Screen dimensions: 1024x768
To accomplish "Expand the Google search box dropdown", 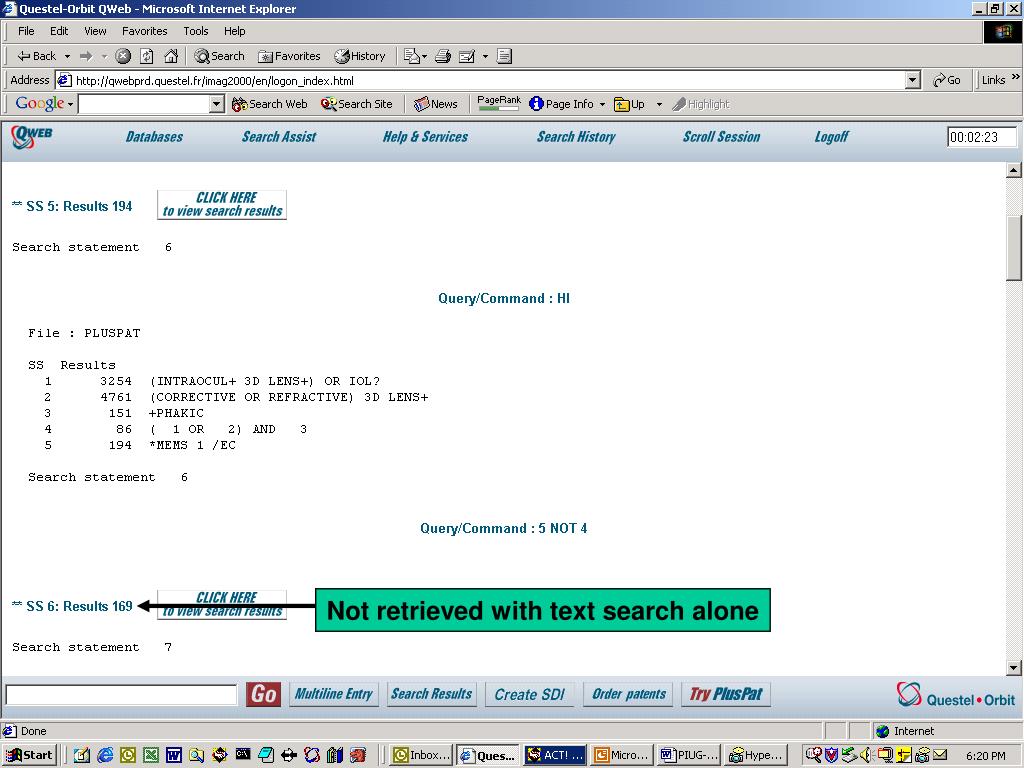I will 217,104.
